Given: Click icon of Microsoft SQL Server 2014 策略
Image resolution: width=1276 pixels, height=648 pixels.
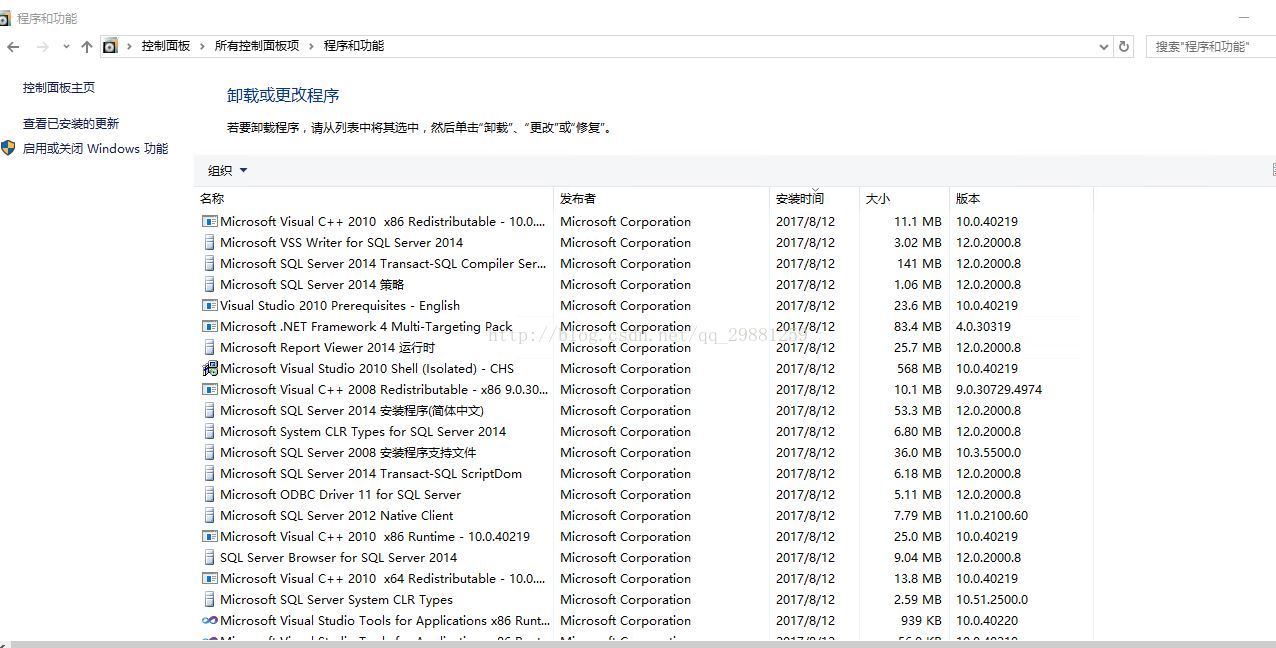Looking at the screenshot, I should click(210, 285).
